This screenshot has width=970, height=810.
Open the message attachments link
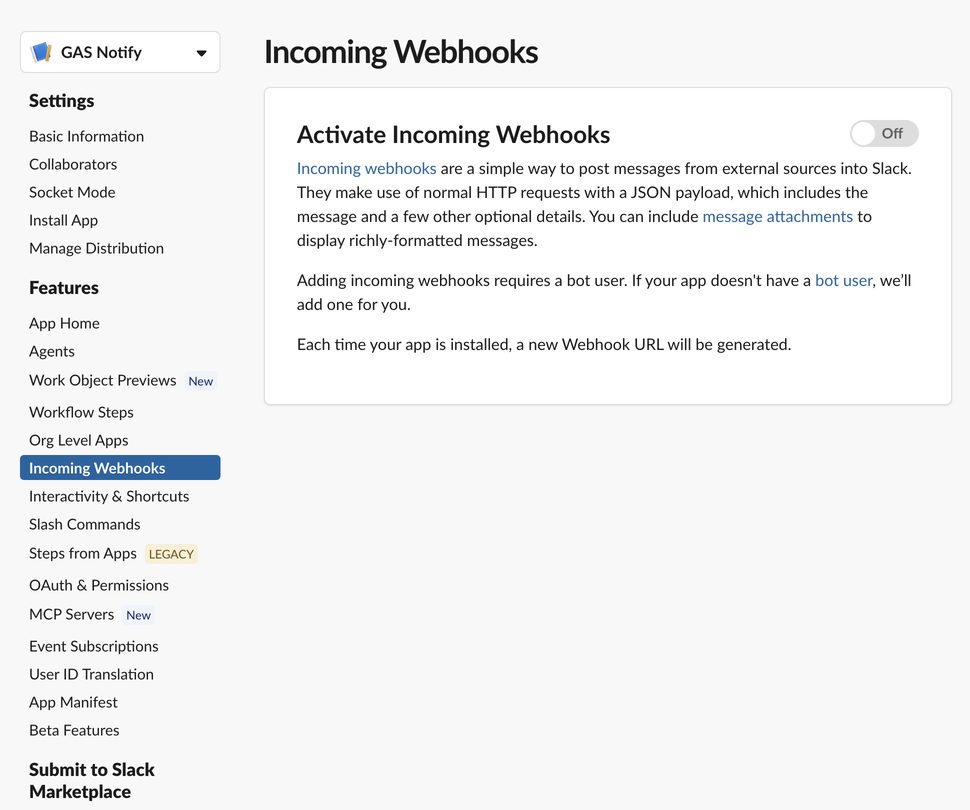point(778,217)
